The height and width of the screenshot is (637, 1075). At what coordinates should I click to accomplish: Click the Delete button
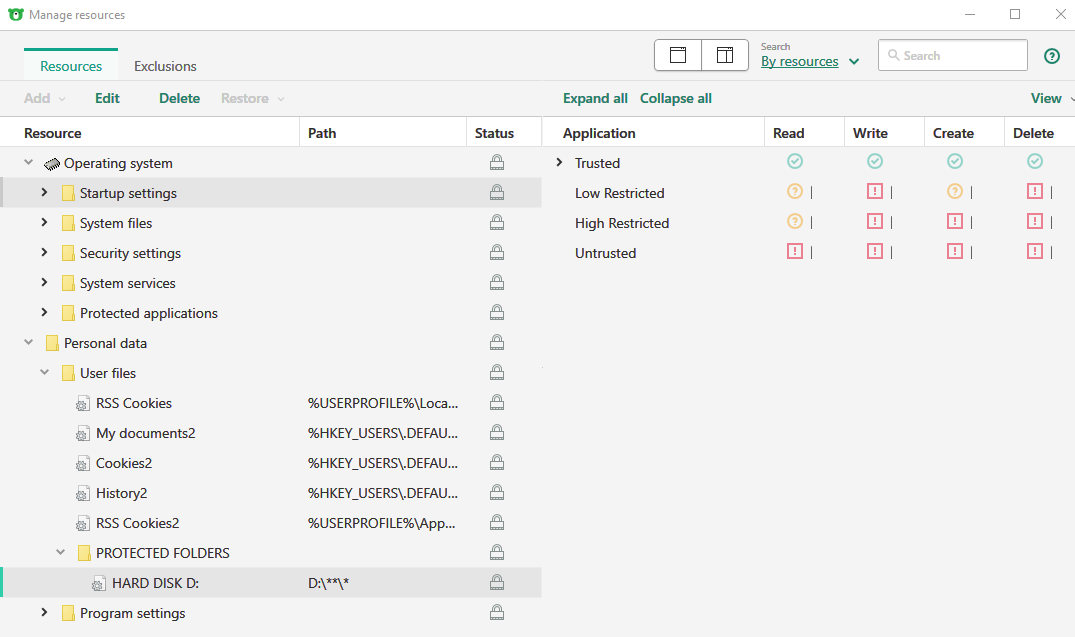point(179,98)
